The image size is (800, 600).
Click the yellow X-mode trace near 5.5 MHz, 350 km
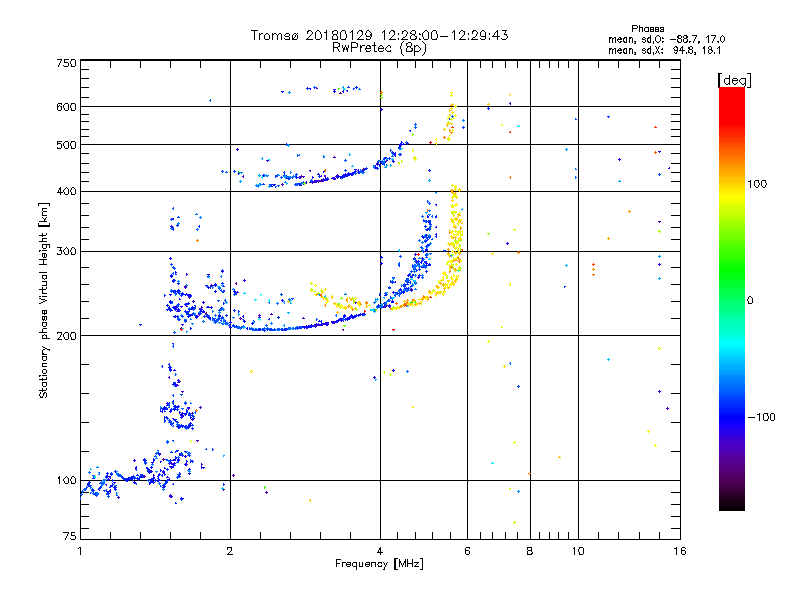pyautogui.click(x=455, y=235)
